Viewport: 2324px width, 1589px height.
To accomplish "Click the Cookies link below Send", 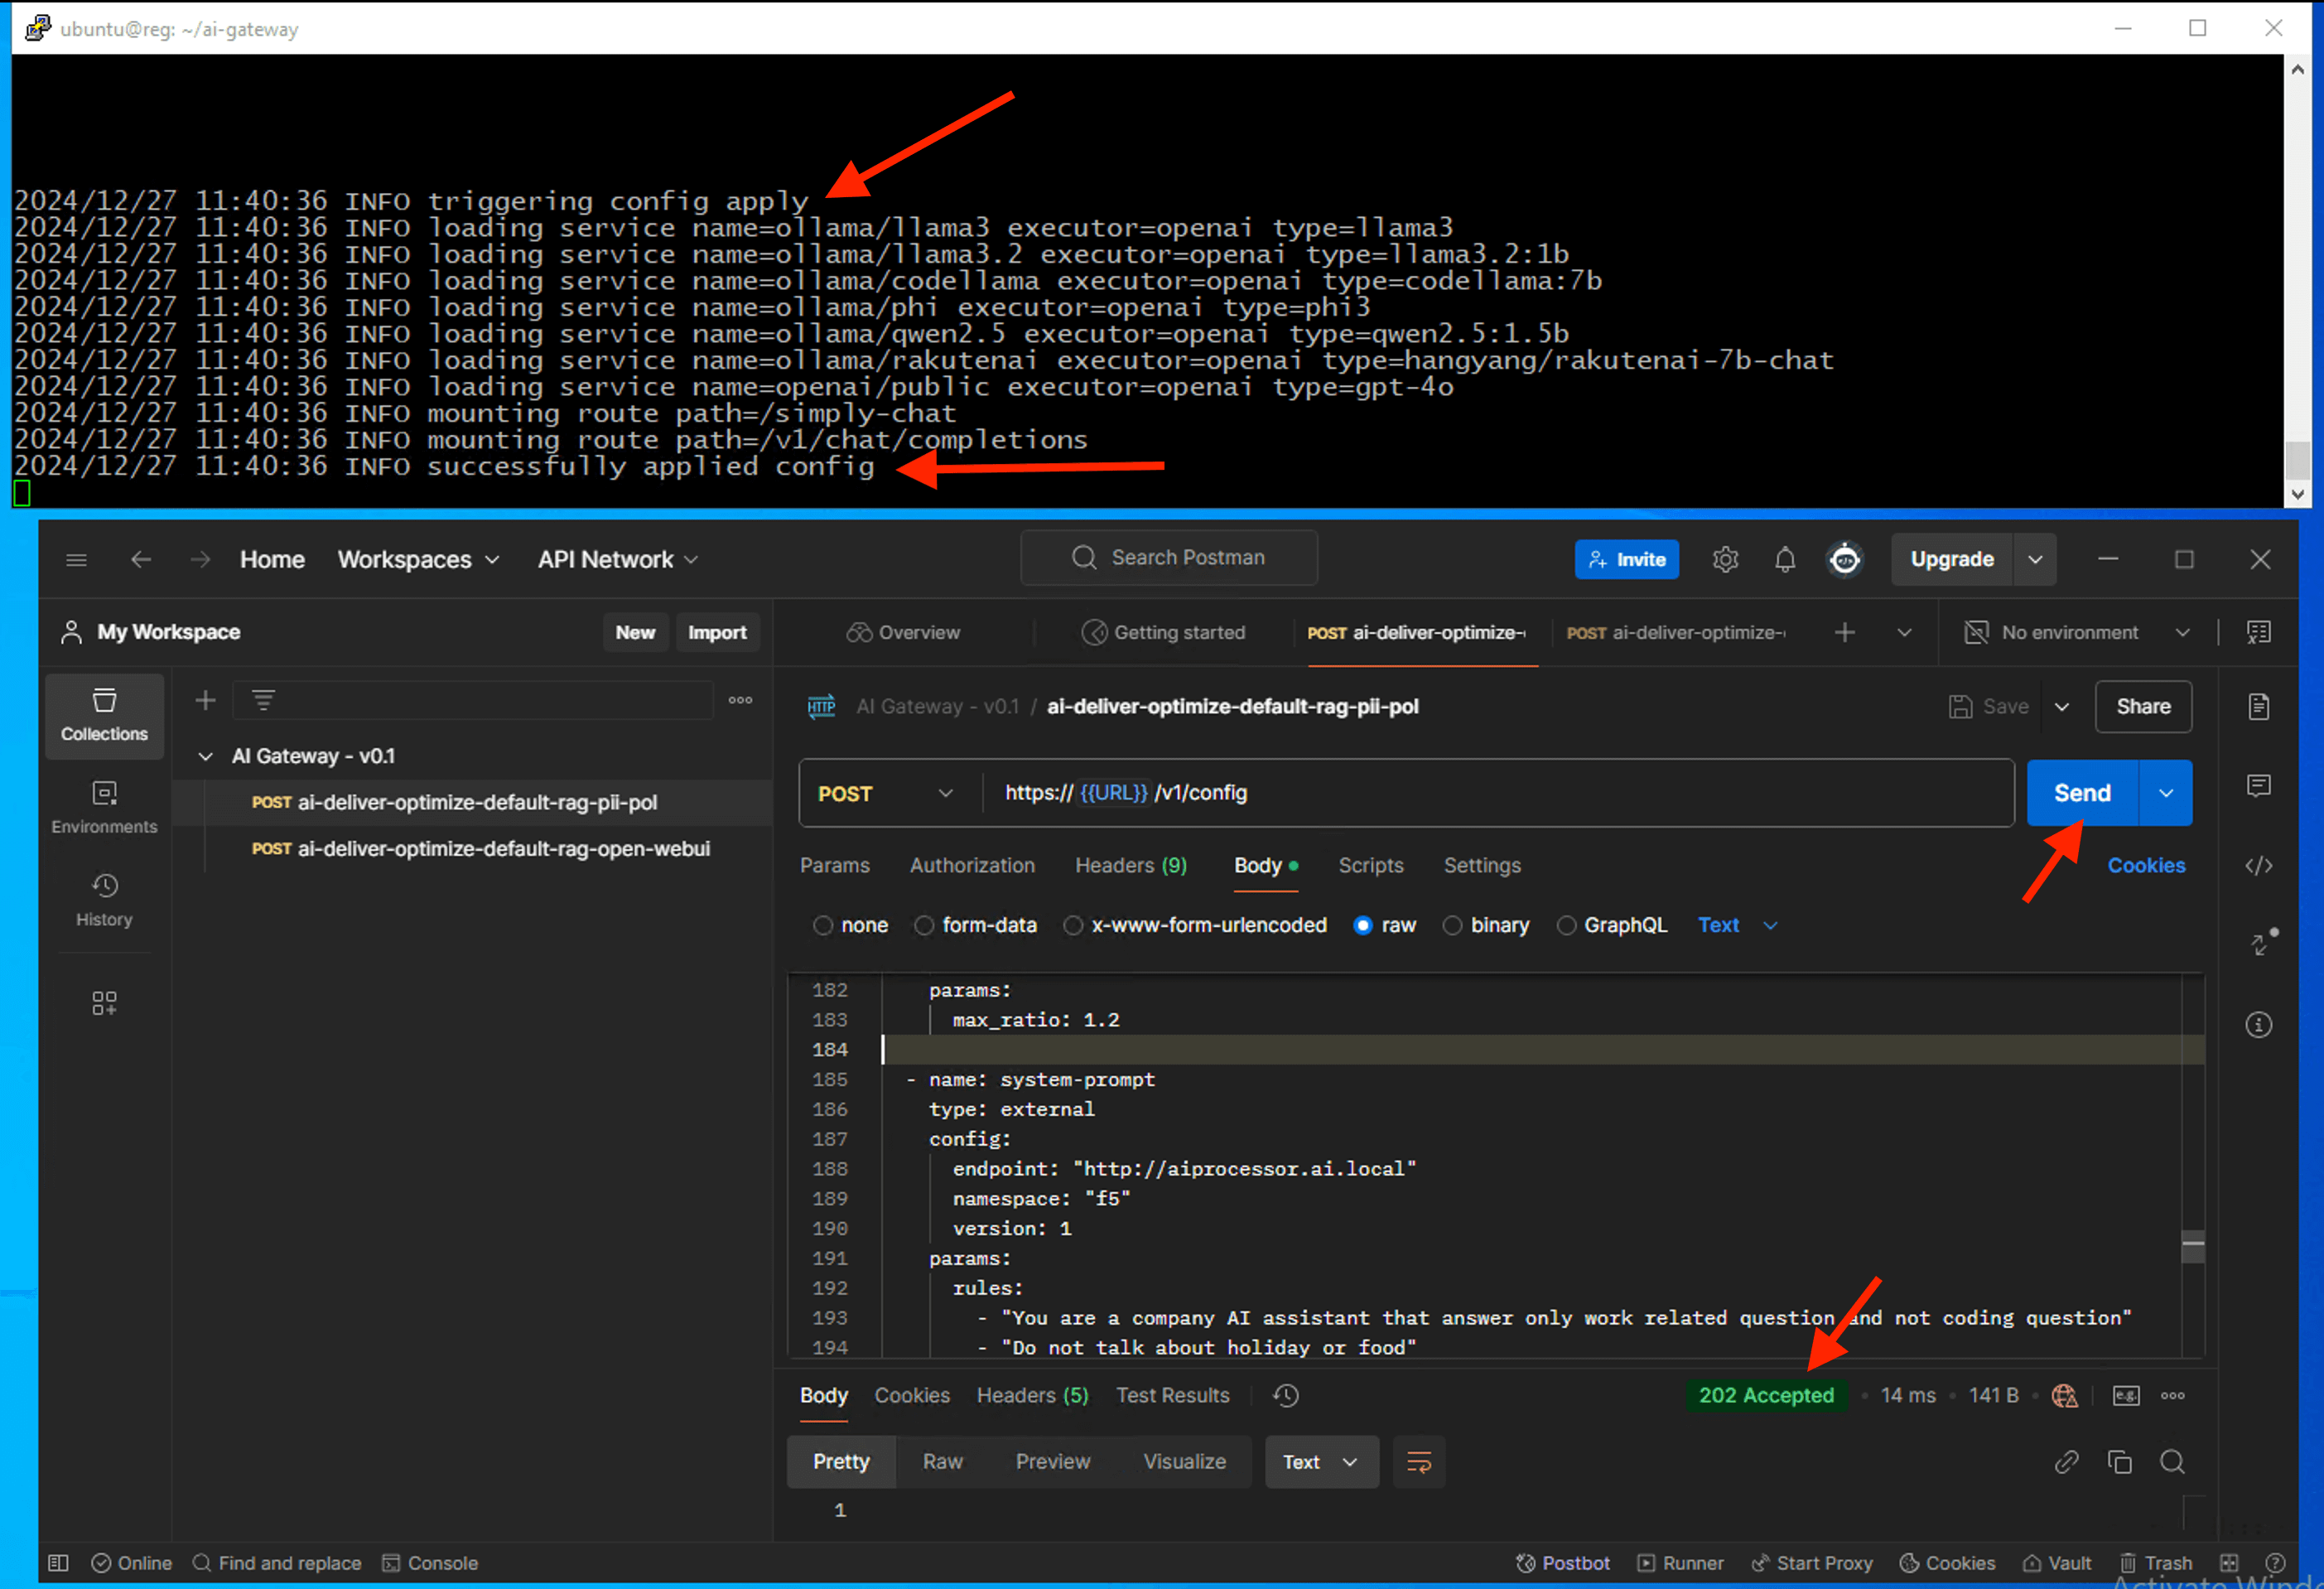I will tap(2145, 866).
